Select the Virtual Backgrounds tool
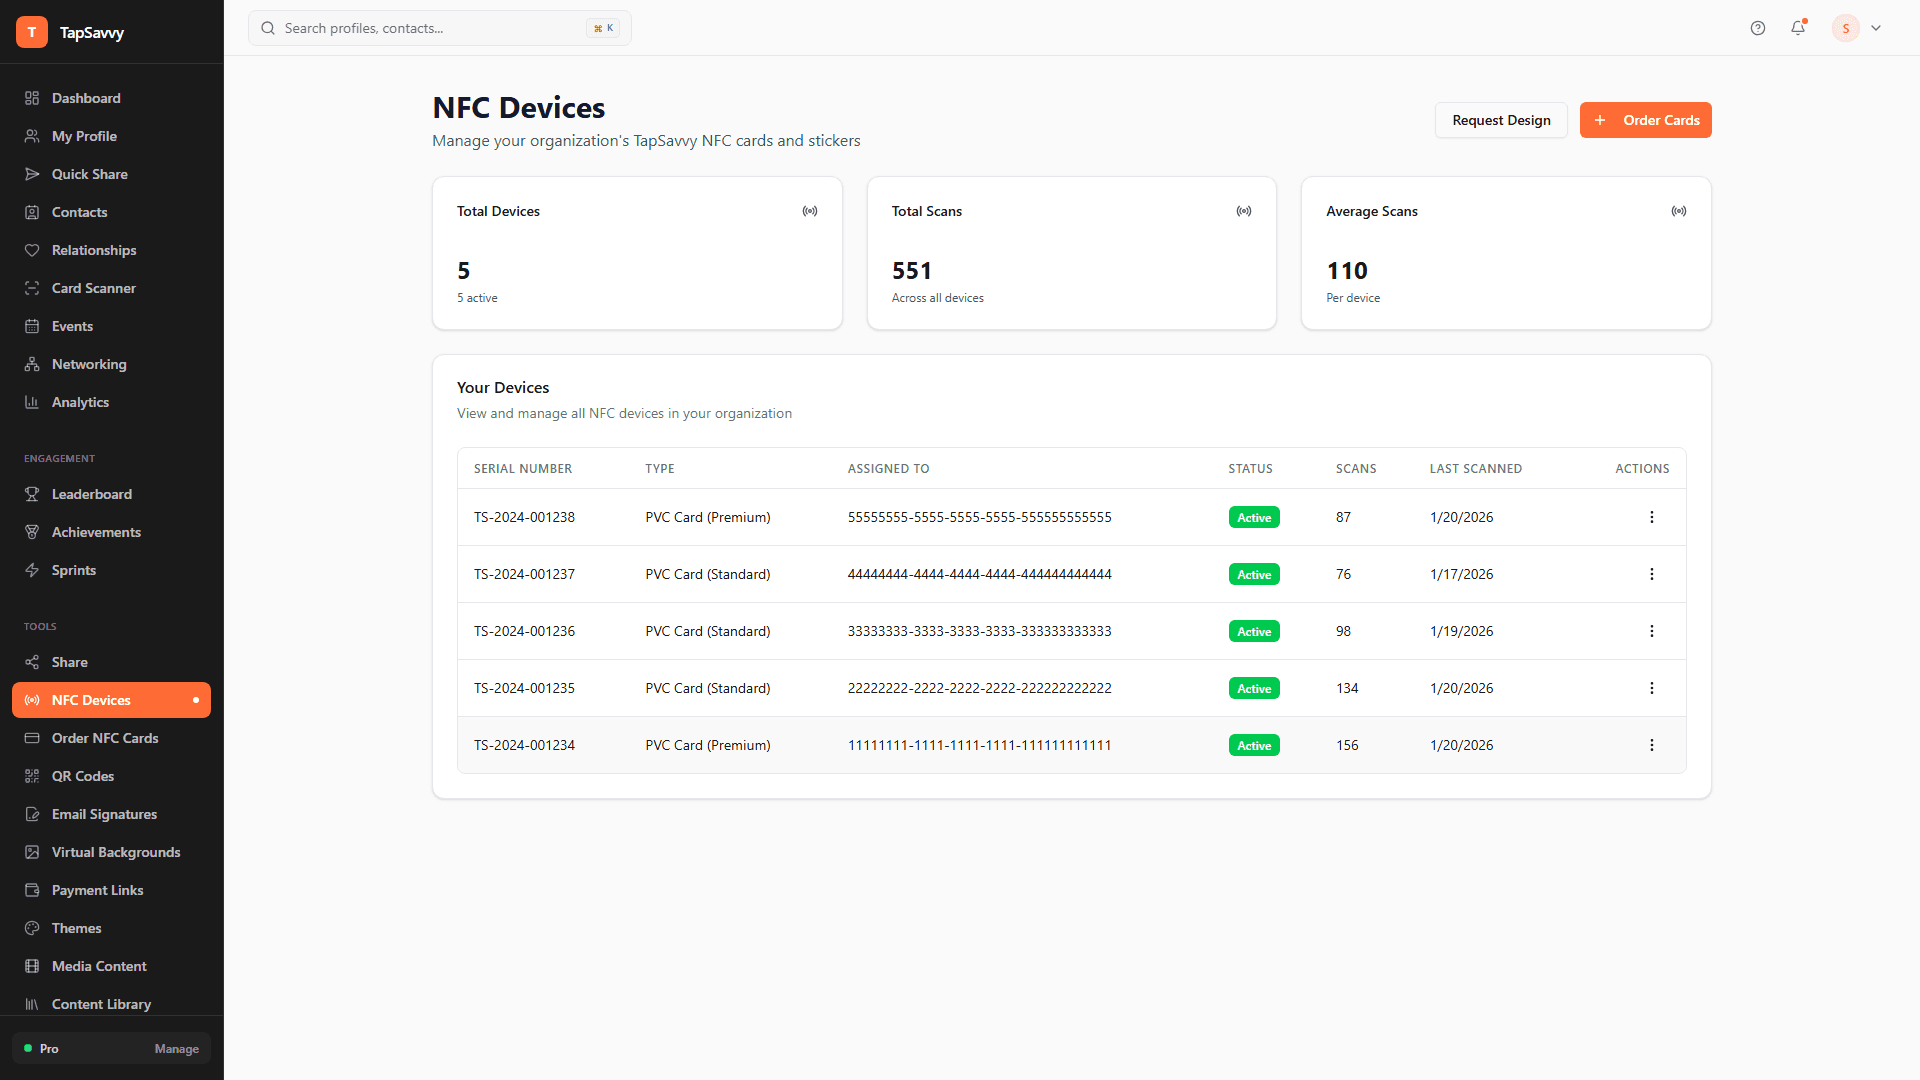The width and height of the screenshot is (1920, 1080). click(x=116, y=852)
